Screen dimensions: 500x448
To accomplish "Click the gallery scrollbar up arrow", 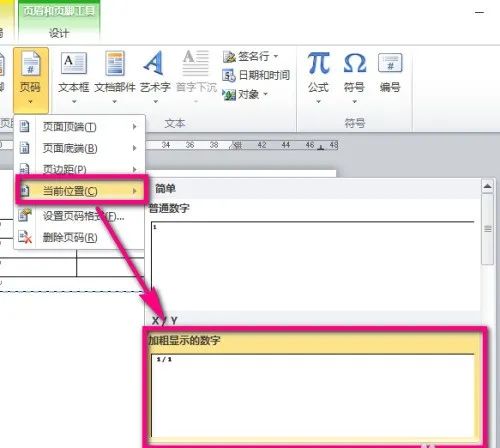I will [487, 186].
